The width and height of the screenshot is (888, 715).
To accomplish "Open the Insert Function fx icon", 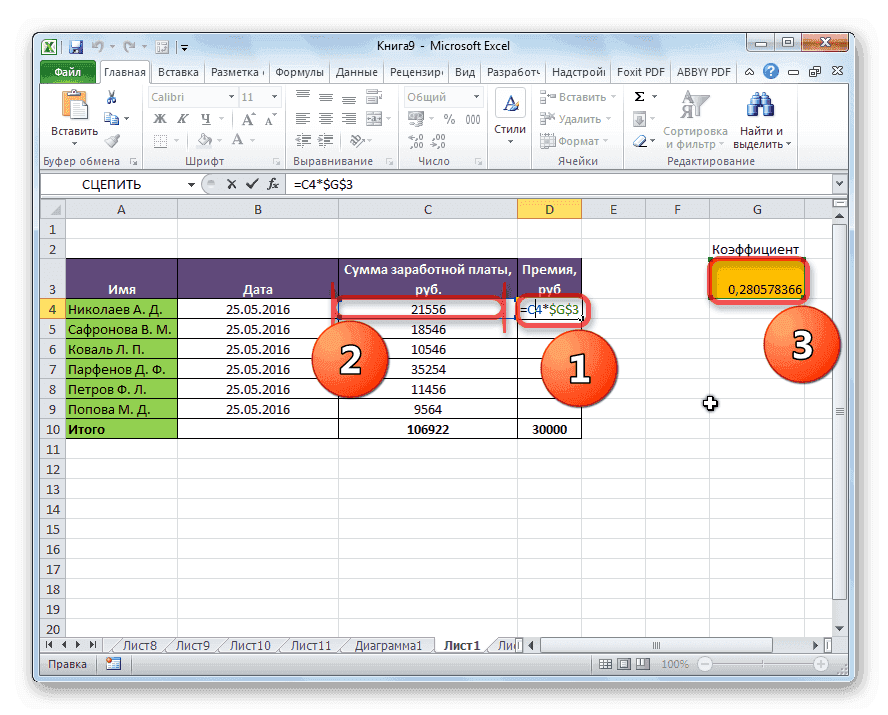I will (272, 184).
